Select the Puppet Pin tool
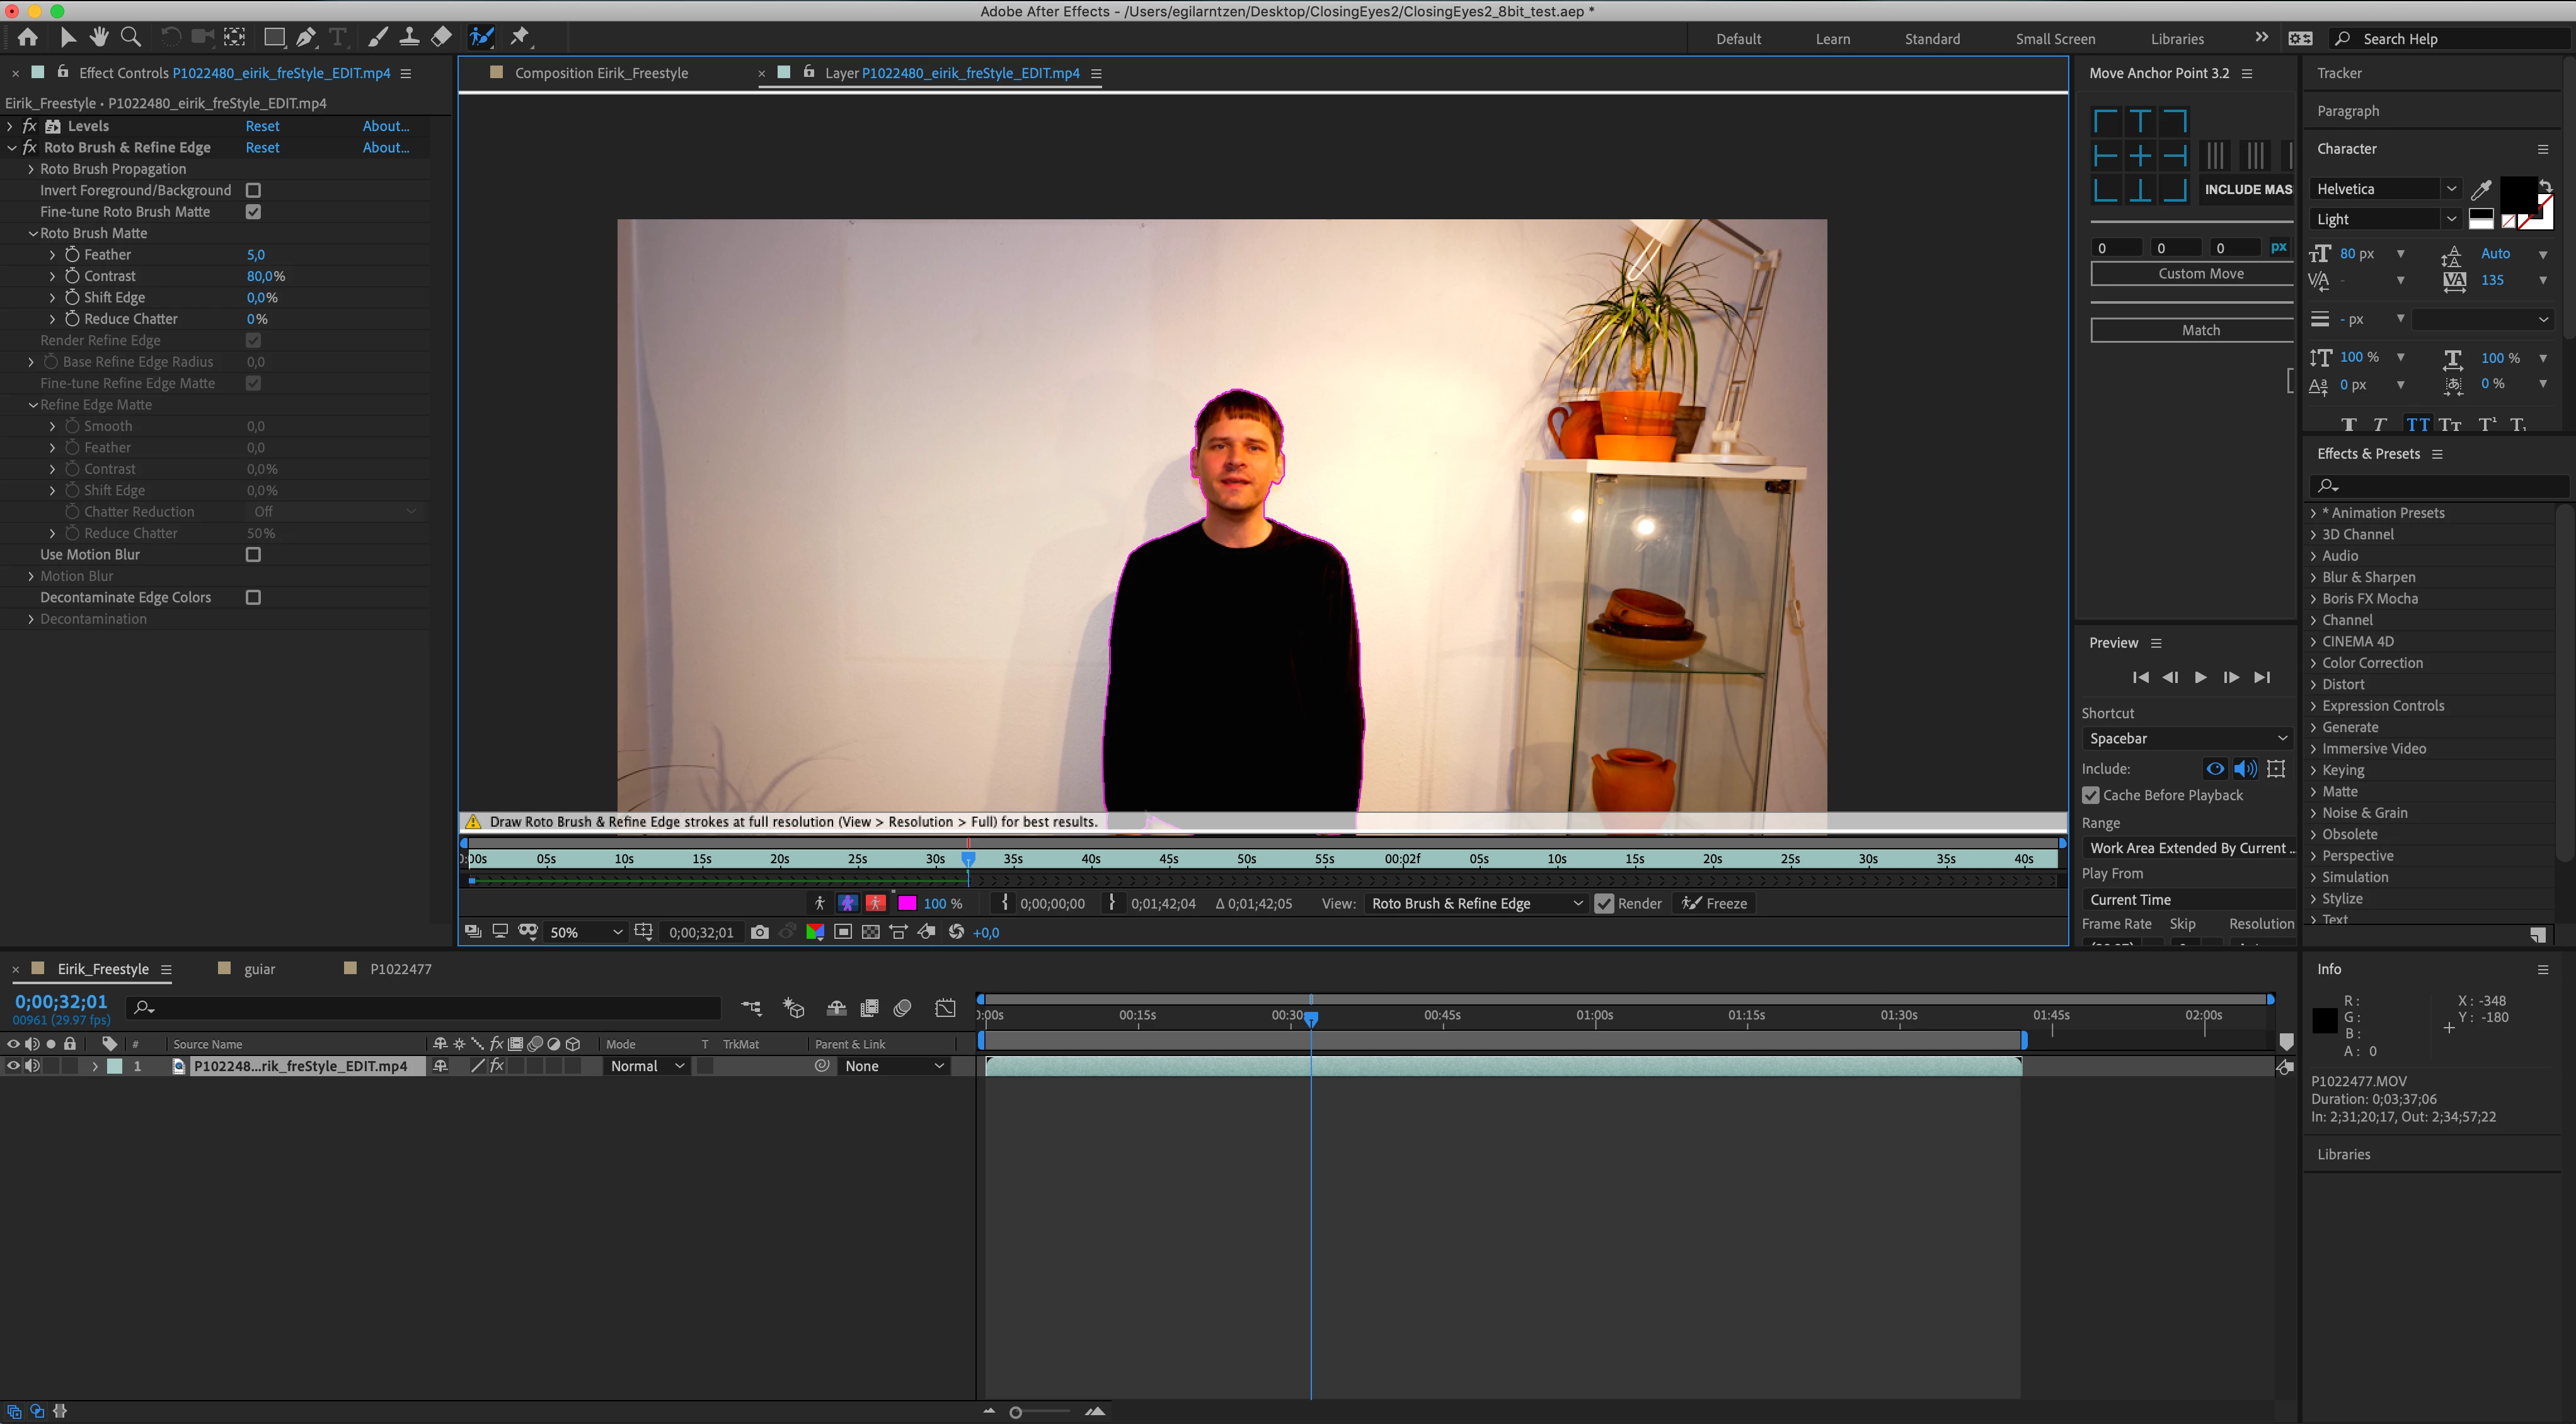Screen dimensions: 2576x1424 pyautogui.click(x=519, y=37)
